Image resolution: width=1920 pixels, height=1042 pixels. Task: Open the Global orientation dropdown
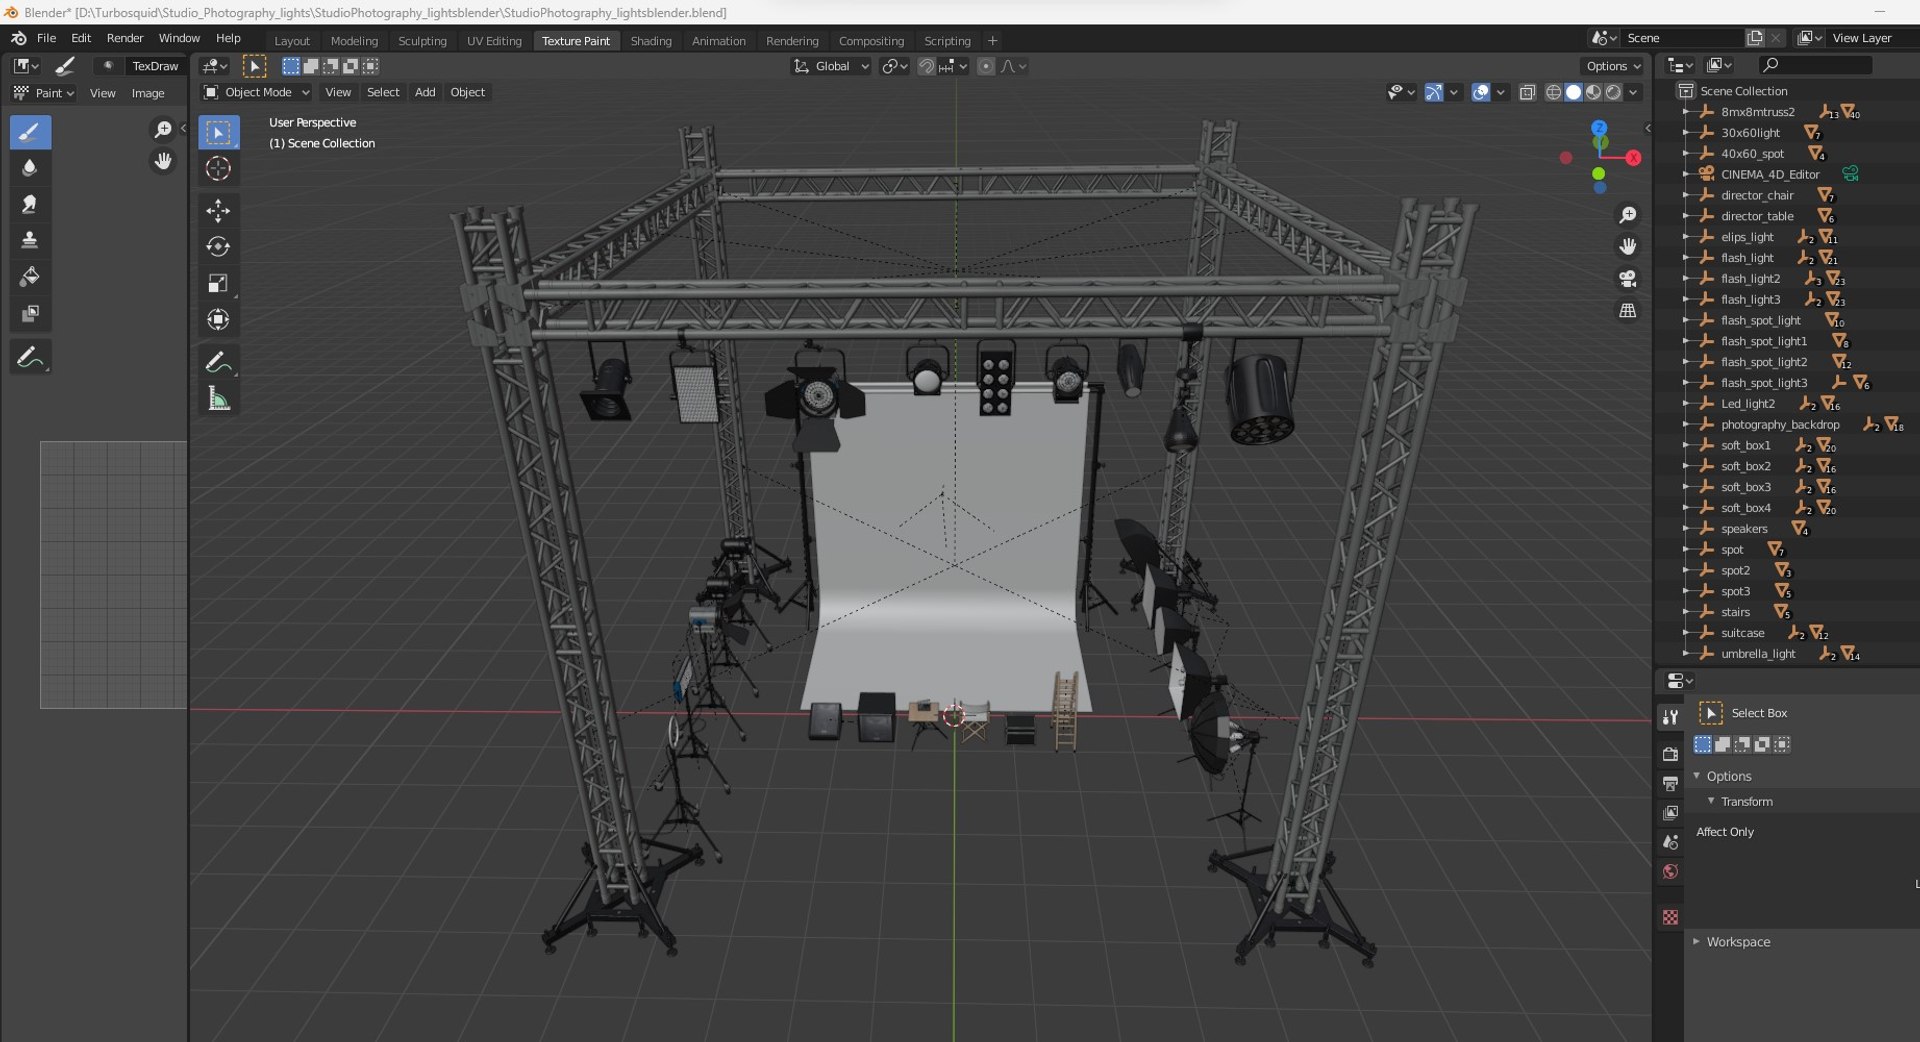(831, 67)
